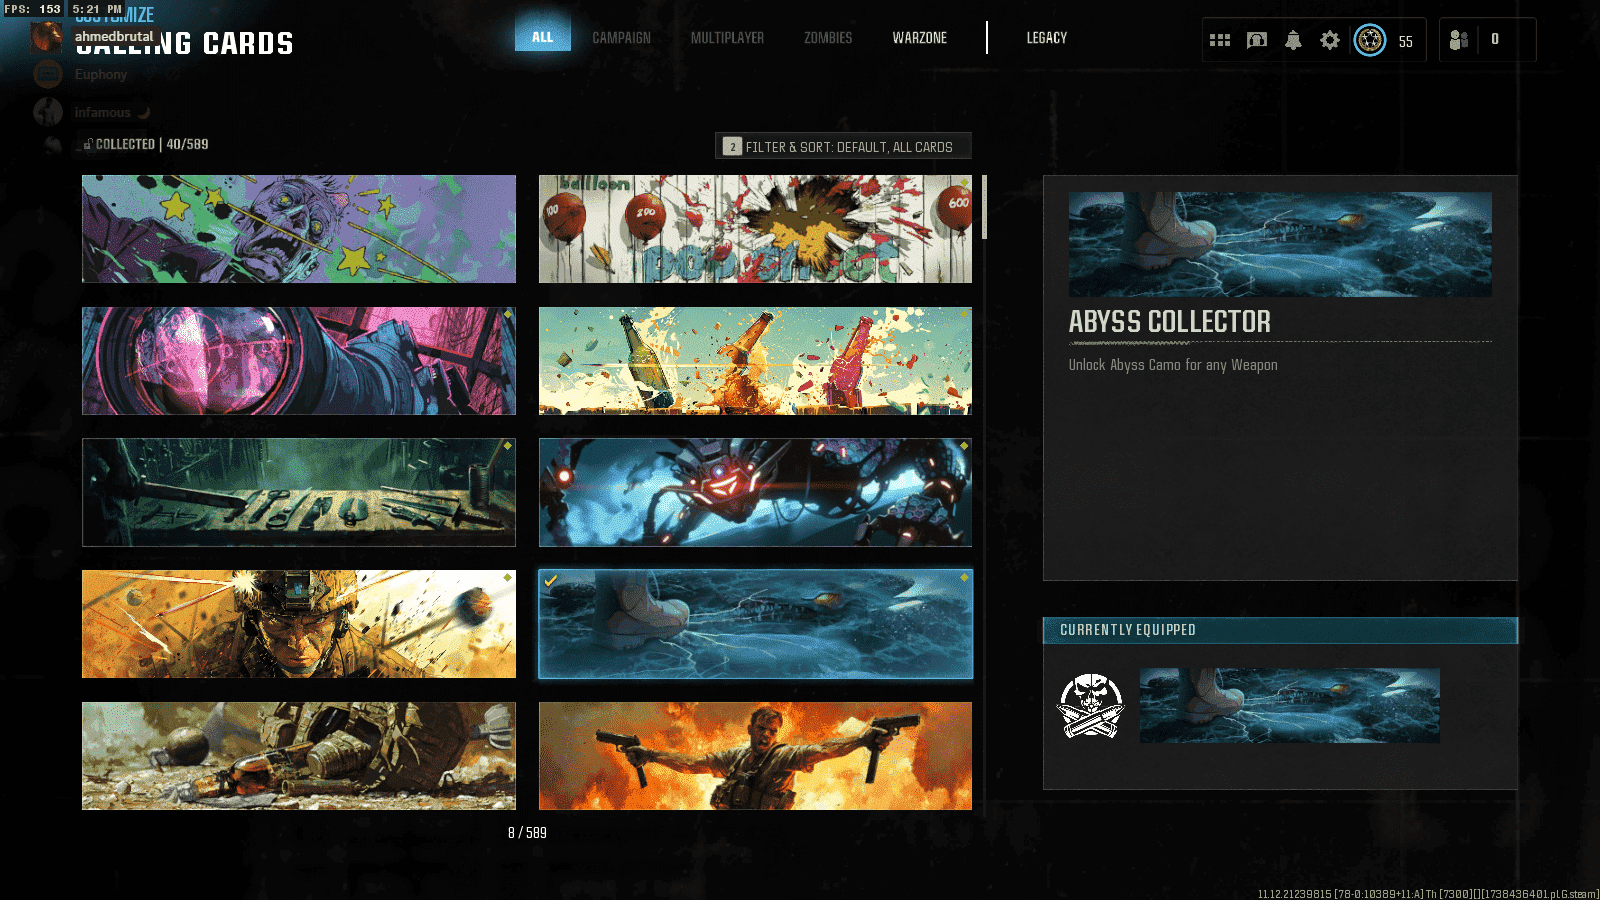Click the notifications bell icon
Image resolution: width=1600 pixels, height=900 pixels.
point(1293,40)
